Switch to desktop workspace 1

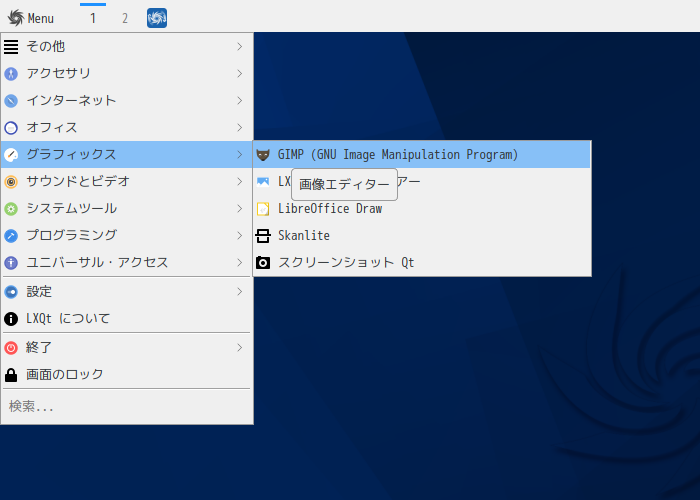[x=93, y=18]
